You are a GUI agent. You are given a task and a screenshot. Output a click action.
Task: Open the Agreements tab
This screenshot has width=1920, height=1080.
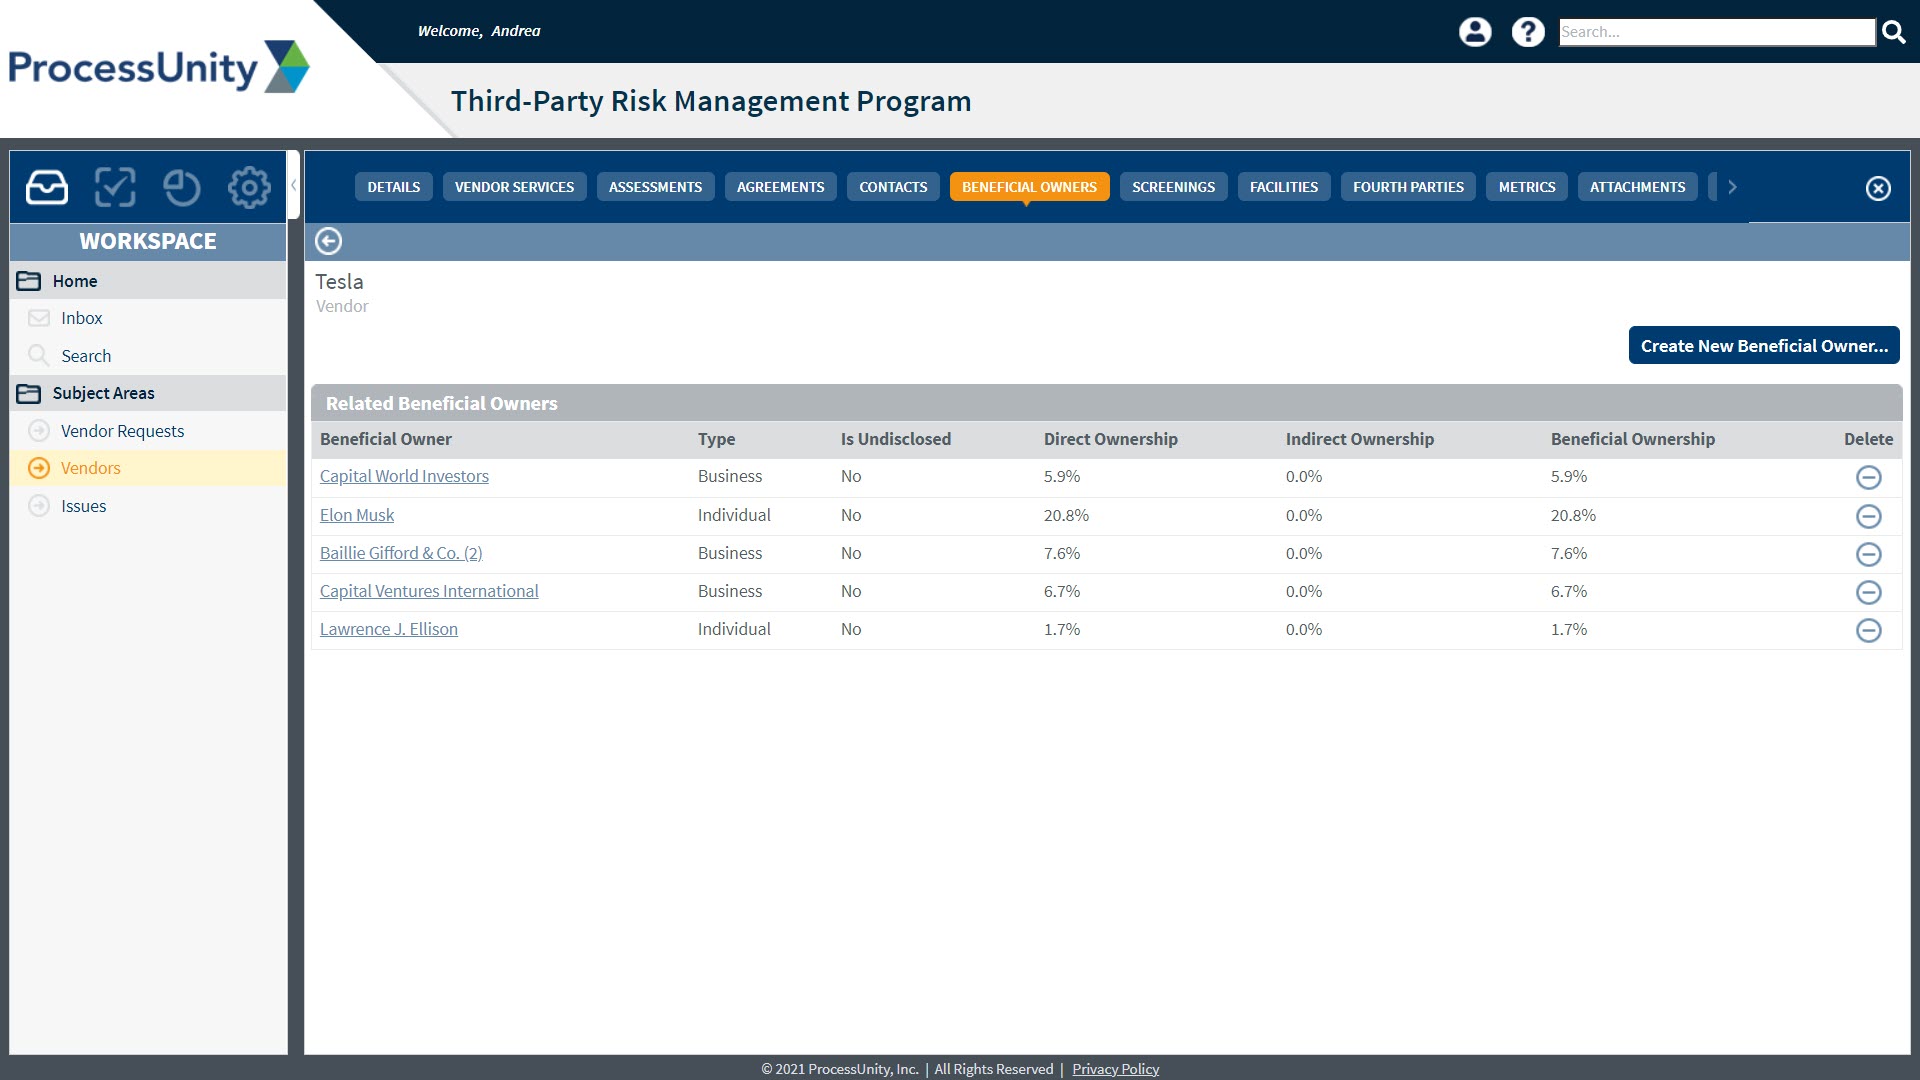pos(780,187)
